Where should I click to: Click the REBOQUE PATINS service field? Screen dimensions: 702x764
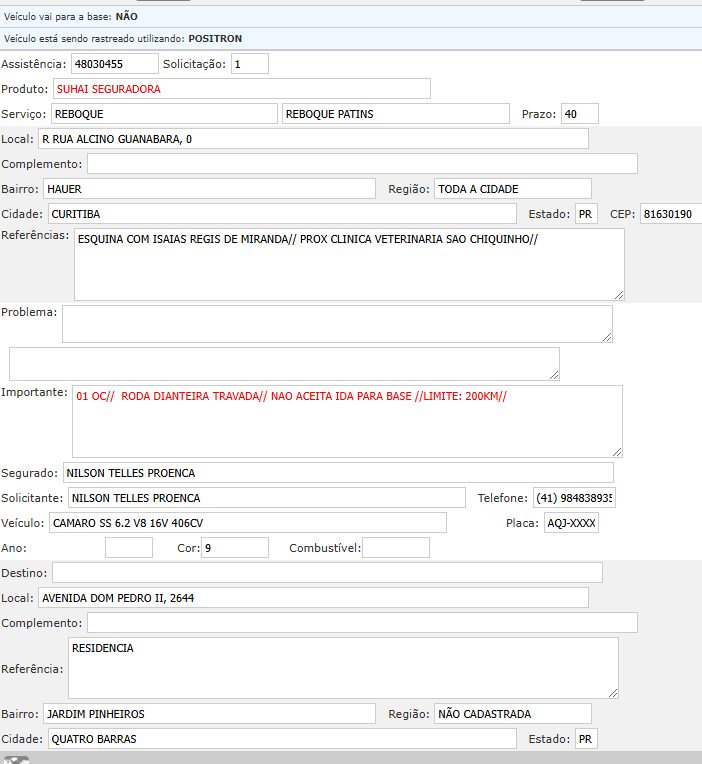[396, 114]
